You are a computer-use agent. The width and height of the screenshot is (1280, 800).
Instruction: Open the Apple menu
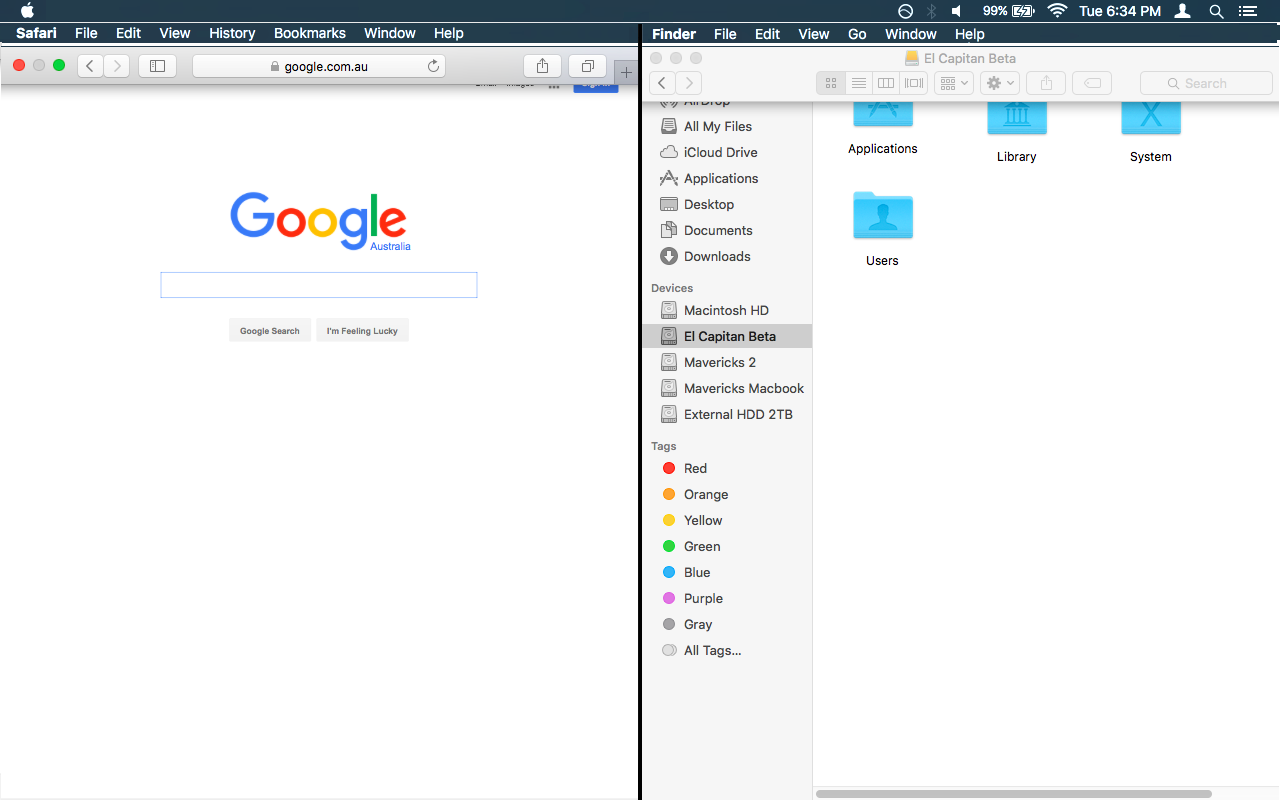tap(28, 11)
